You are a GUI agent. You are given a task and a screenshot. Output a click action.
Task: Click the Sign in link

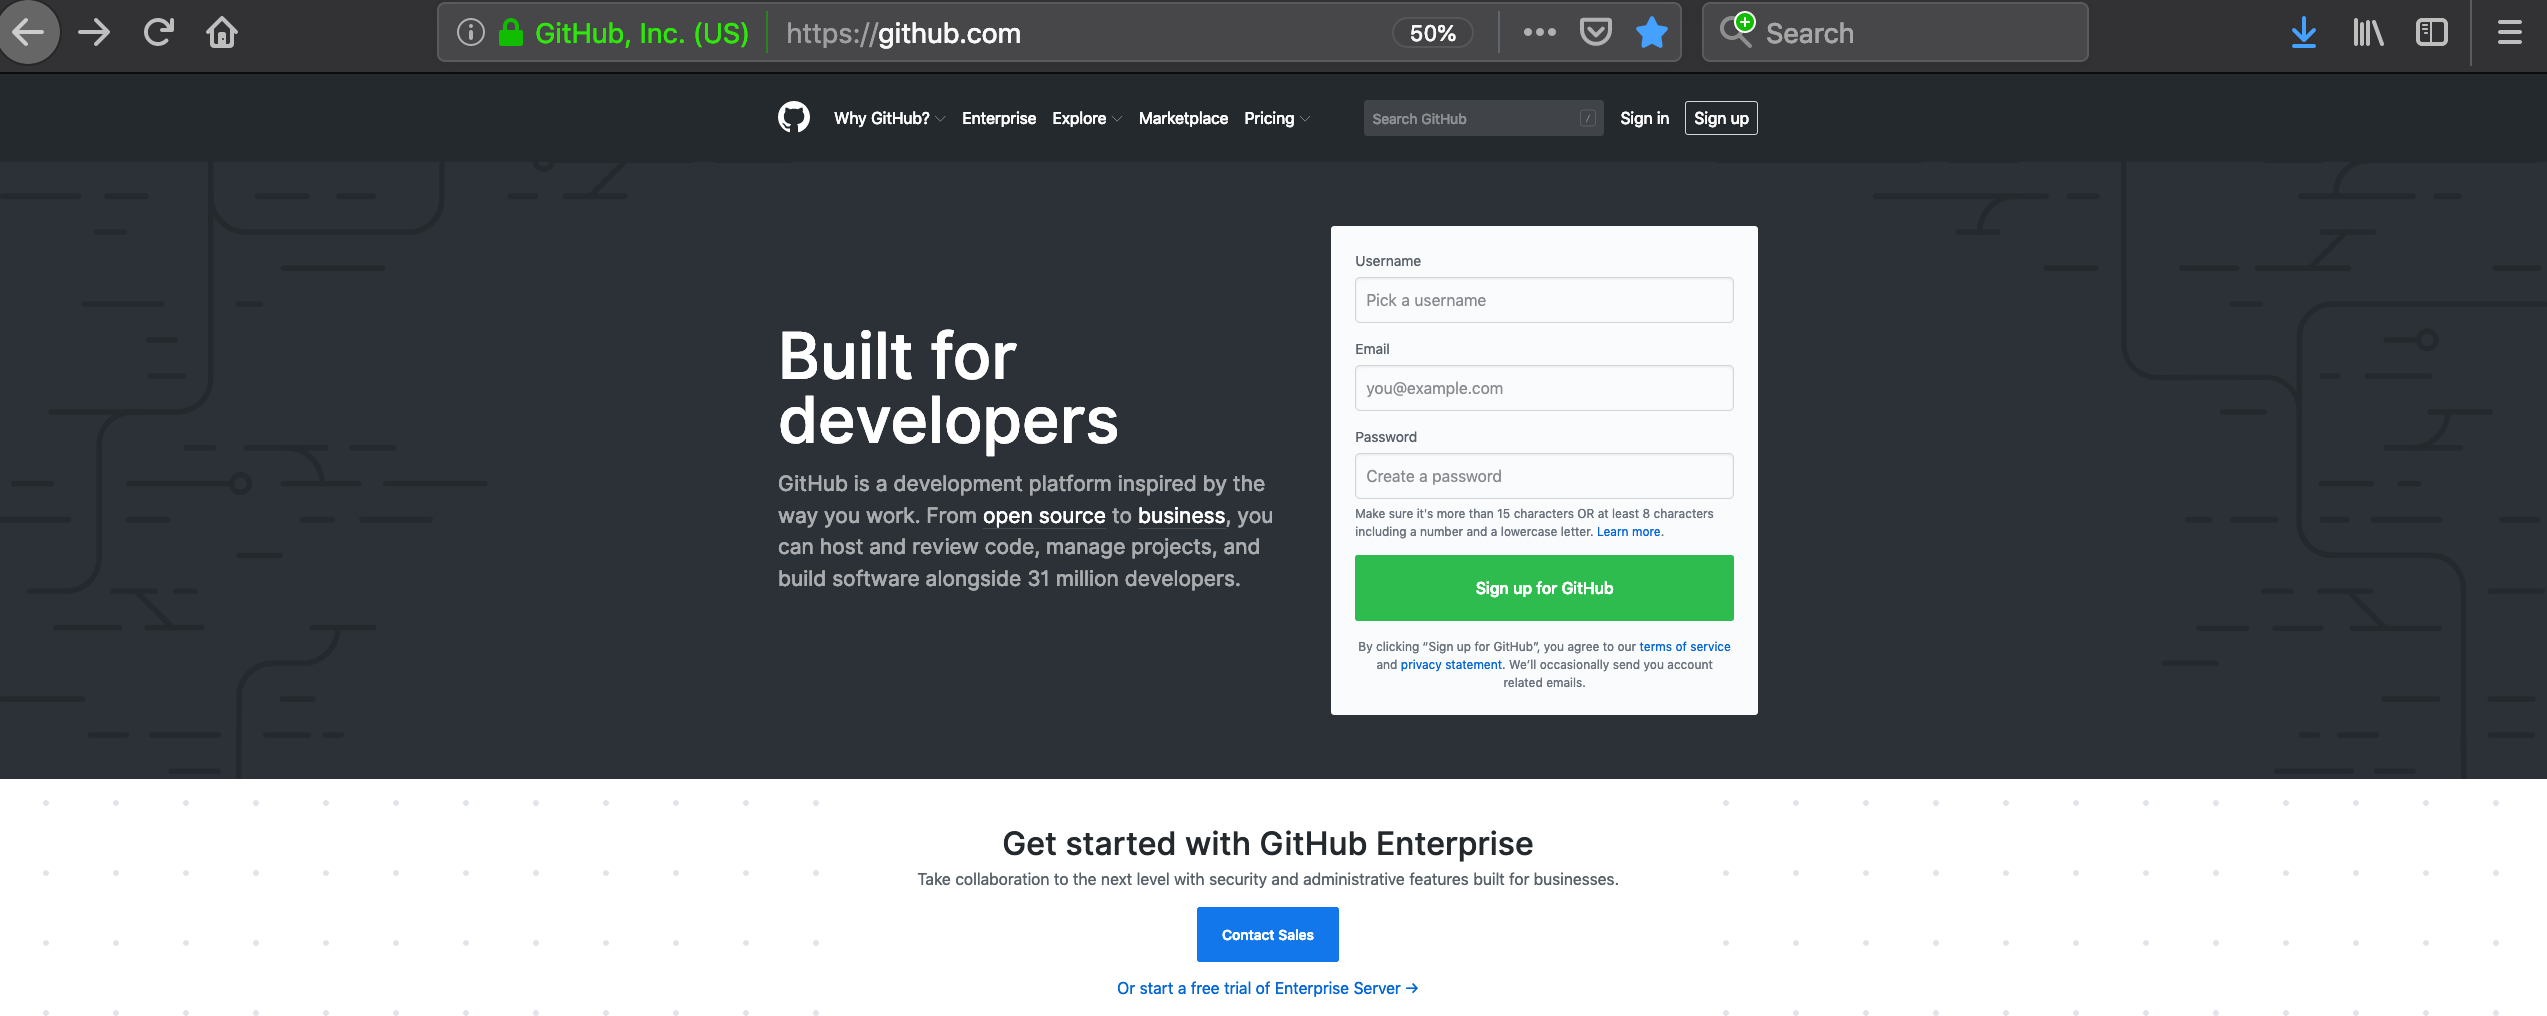point(1644,118)
